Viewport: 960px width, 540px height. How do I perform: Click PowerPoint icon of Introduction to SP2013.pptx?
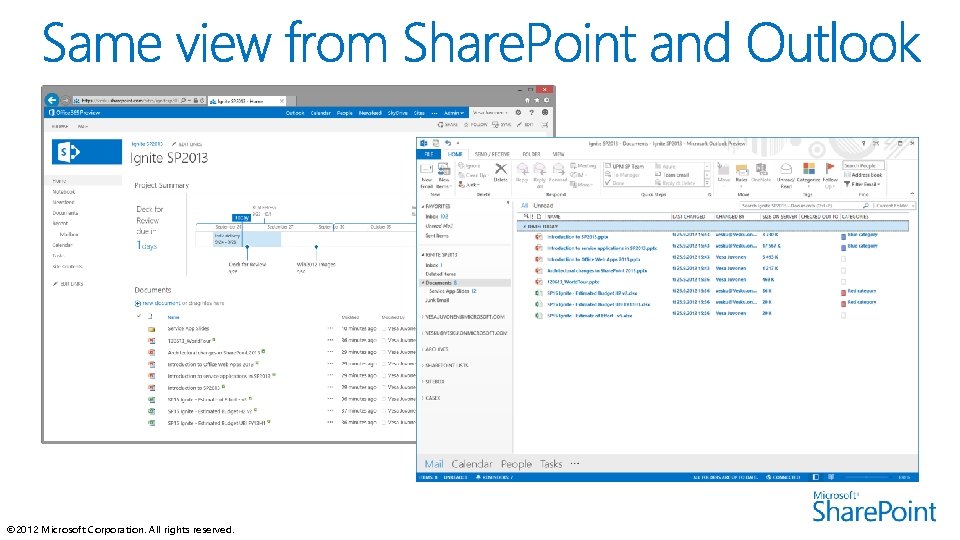click(538, 237)
